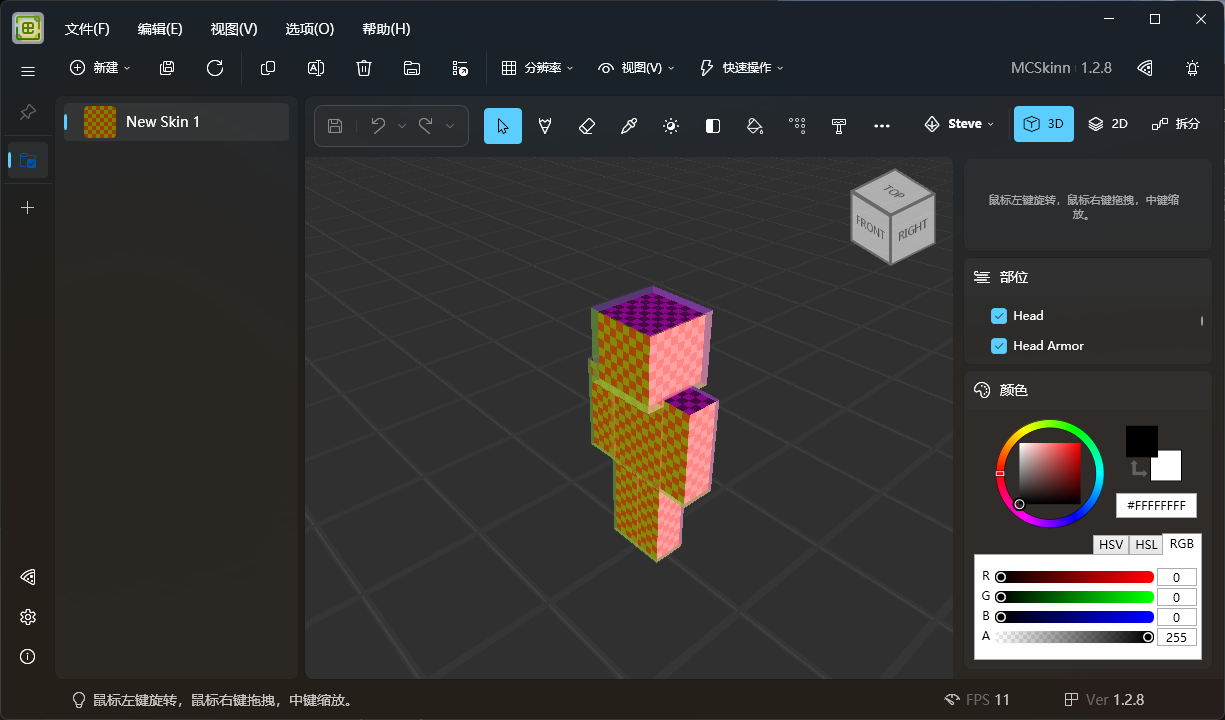This screenshot has height=720, width=1225.
Task: Uncheck the Head part checkbox
Action: [x=998, y=316]
